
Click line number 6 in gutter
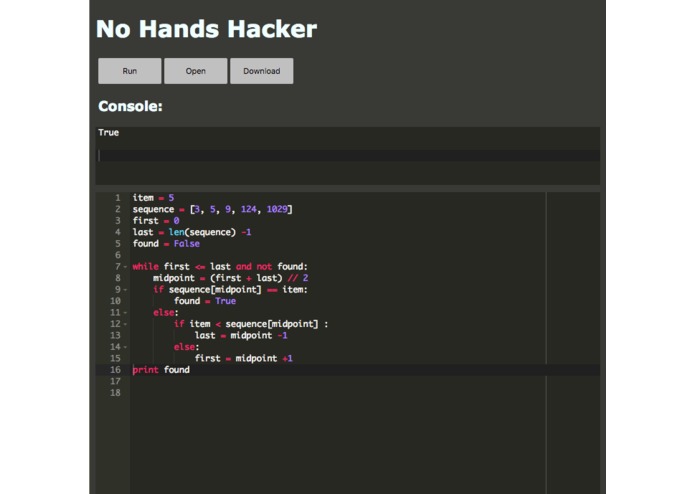click(117, 255)
